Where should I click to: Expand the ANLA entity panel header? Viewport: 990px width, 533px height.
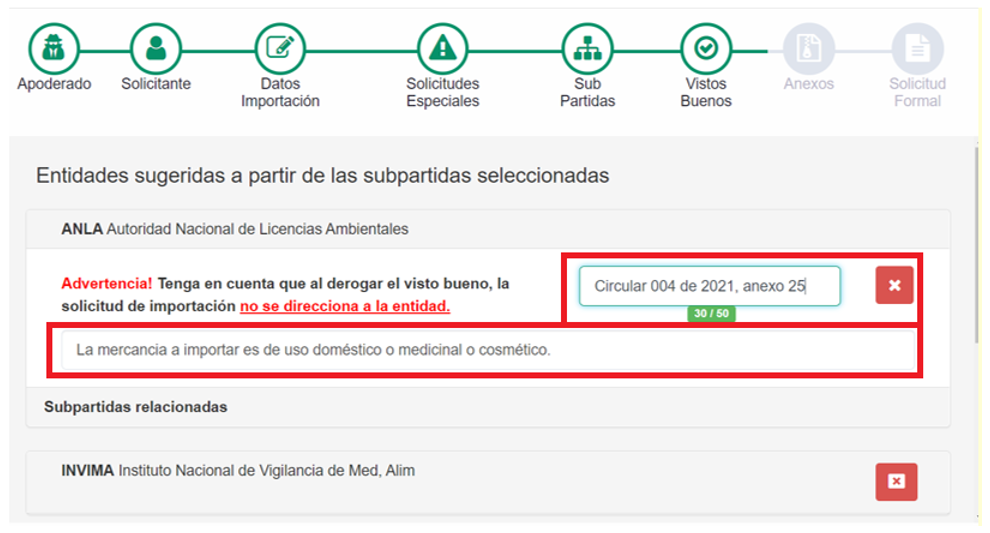point(235,229)
